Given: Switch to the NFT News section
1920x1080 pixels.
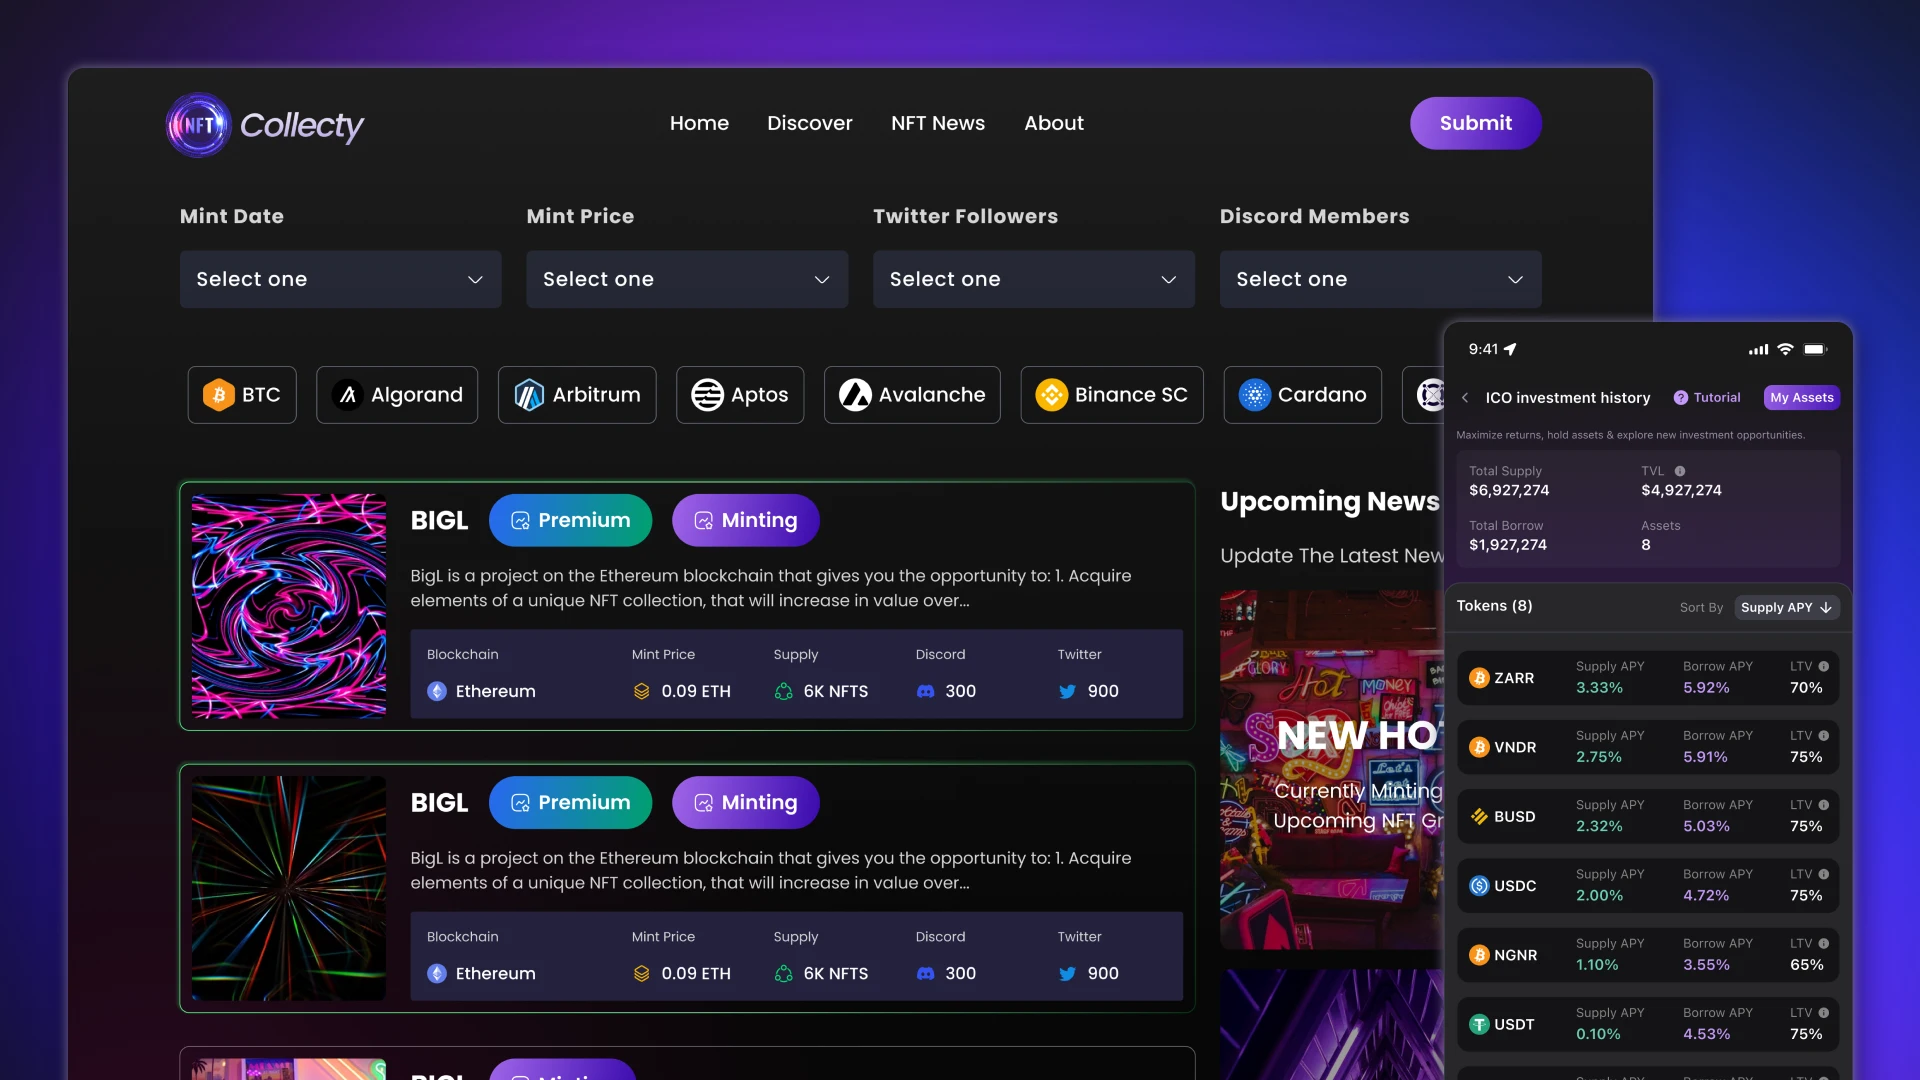Looking at the screenshot, I should tap(937, 123).
